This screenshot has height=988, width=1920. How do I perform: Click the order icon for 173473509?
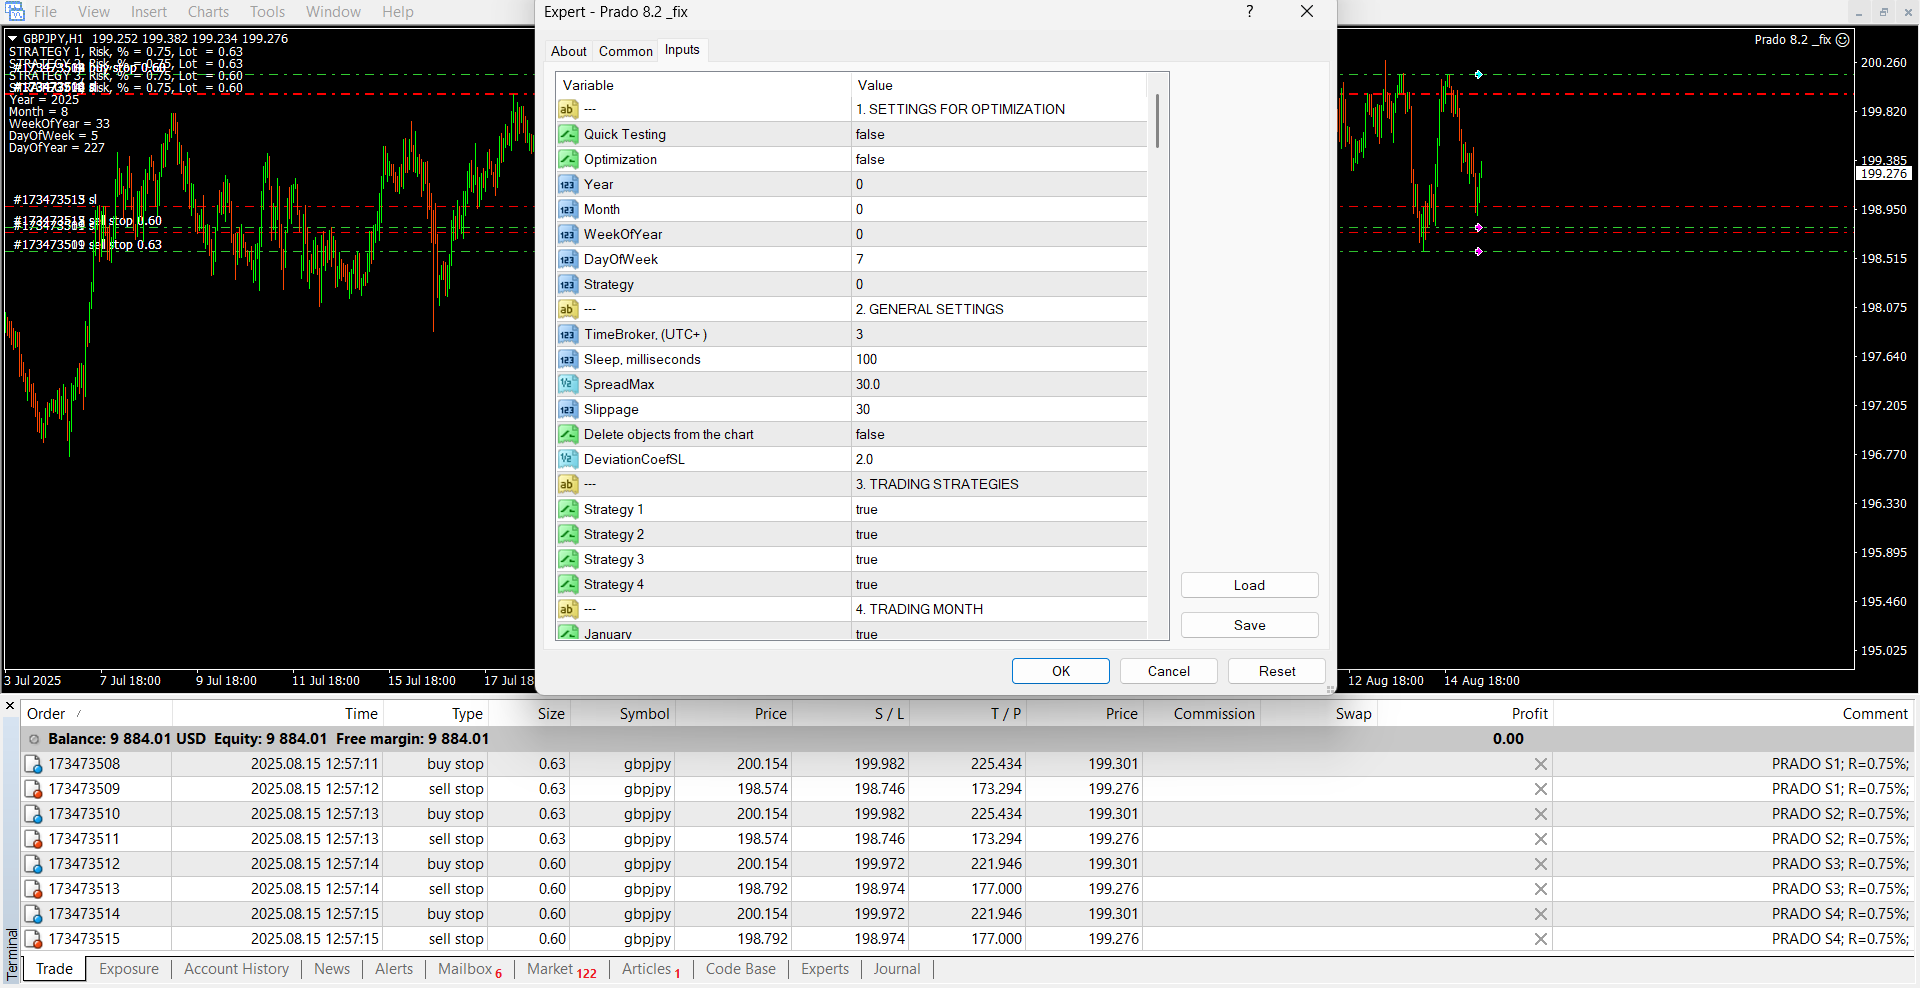pos(33,789)
